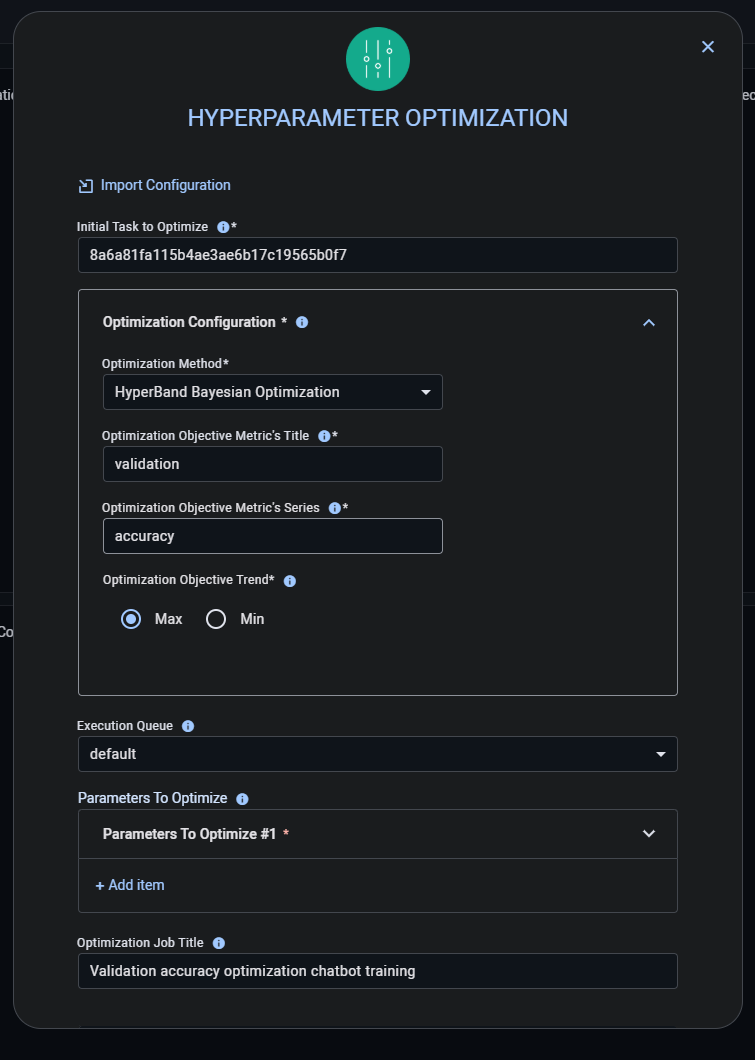This screenshot has width=755, height=1060.
Task: Select the Initial Task to Optimize input field
Action: point(377,255)
